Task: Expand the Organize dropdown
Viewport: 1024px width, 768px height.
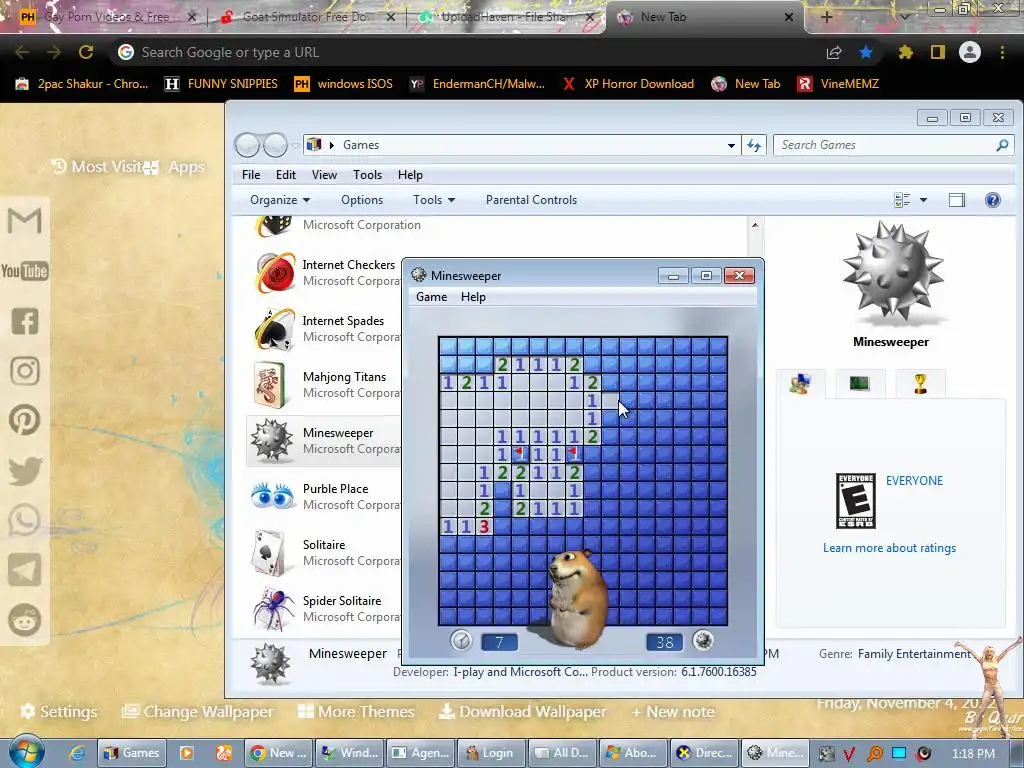Action: [280, 200]
